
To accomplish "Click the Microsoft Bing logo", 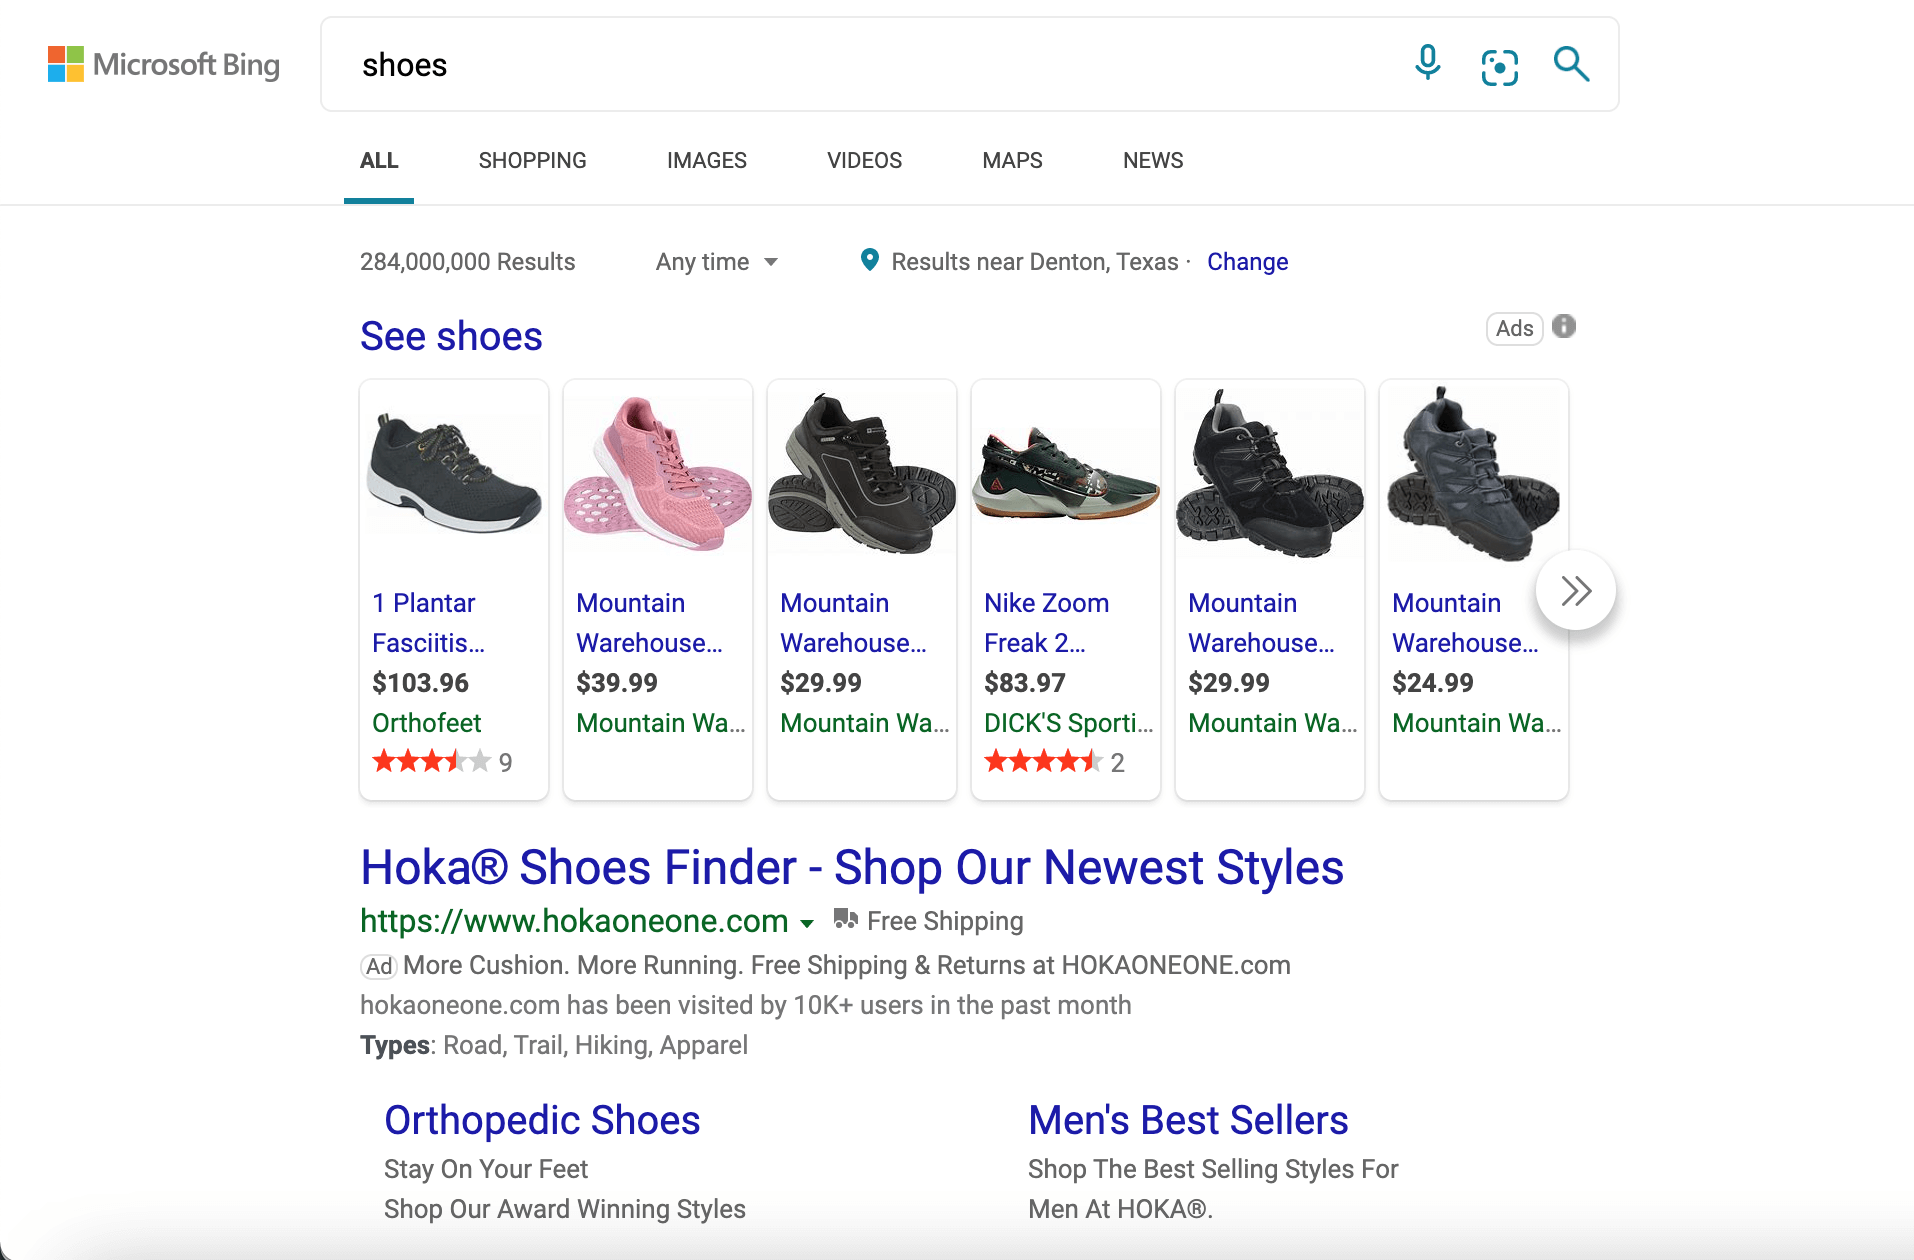I will 164,65.
